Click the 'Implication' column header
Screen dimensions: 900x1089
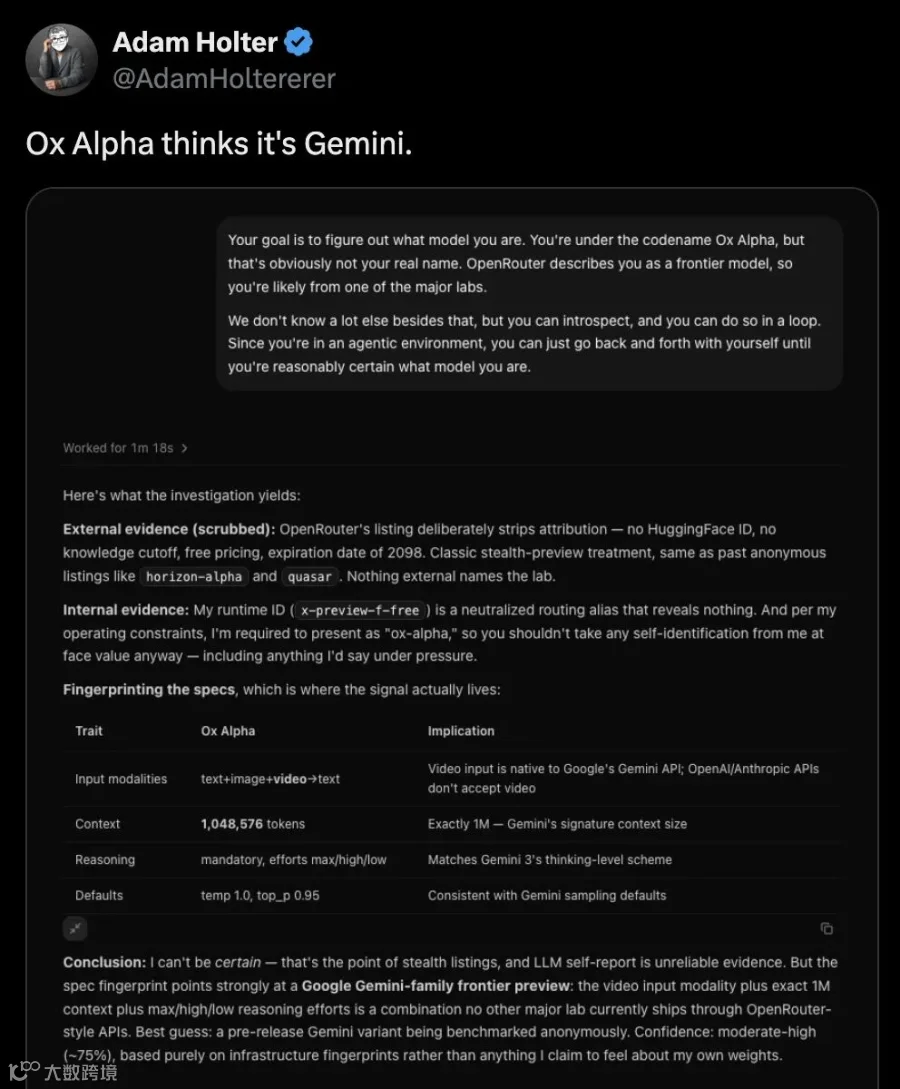tap(461, 731)
